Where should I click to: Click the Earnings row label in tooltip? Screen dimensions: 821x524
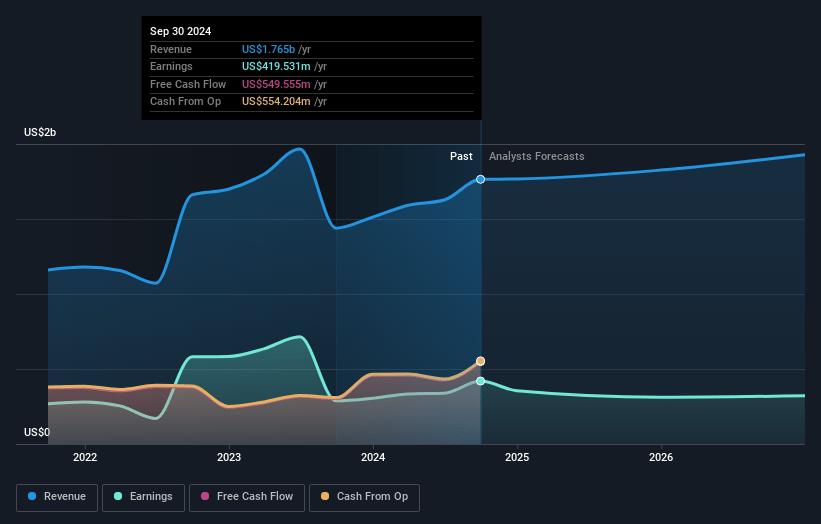point(171,66)
